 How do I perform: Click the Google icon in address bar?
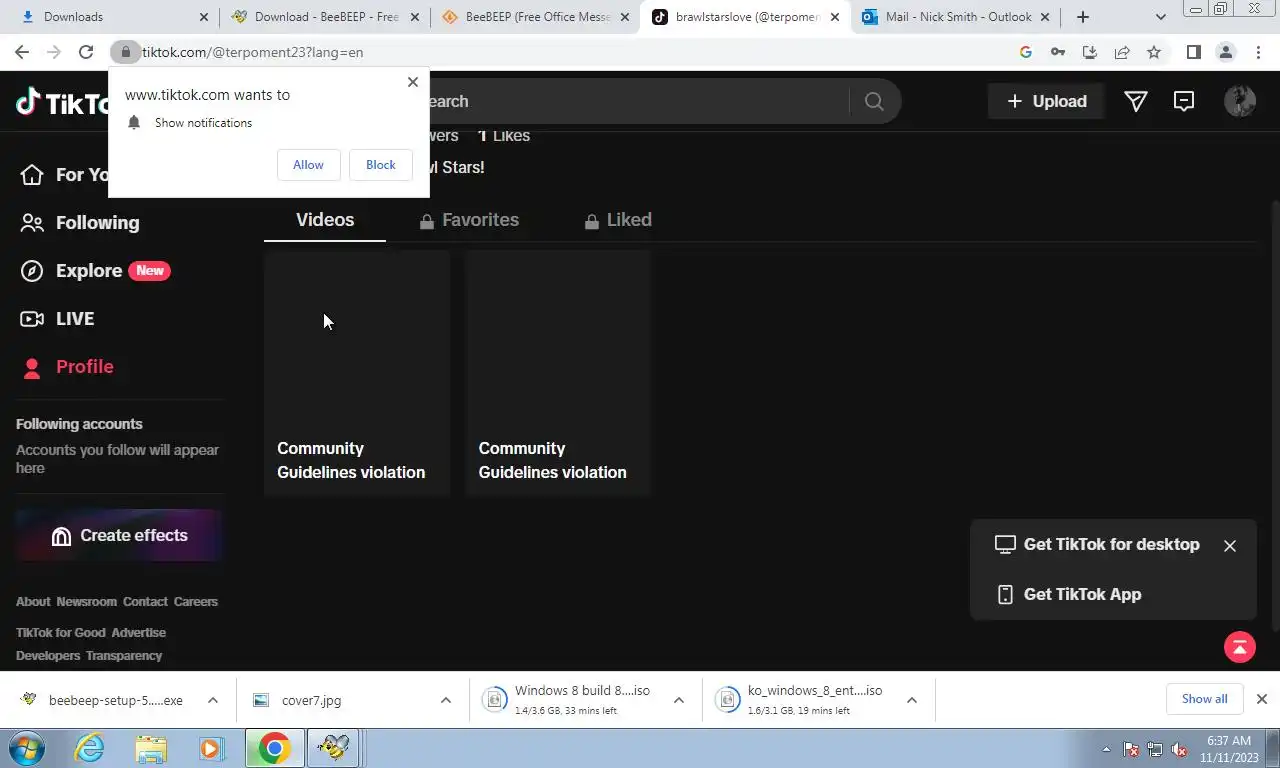(1026, 52)
